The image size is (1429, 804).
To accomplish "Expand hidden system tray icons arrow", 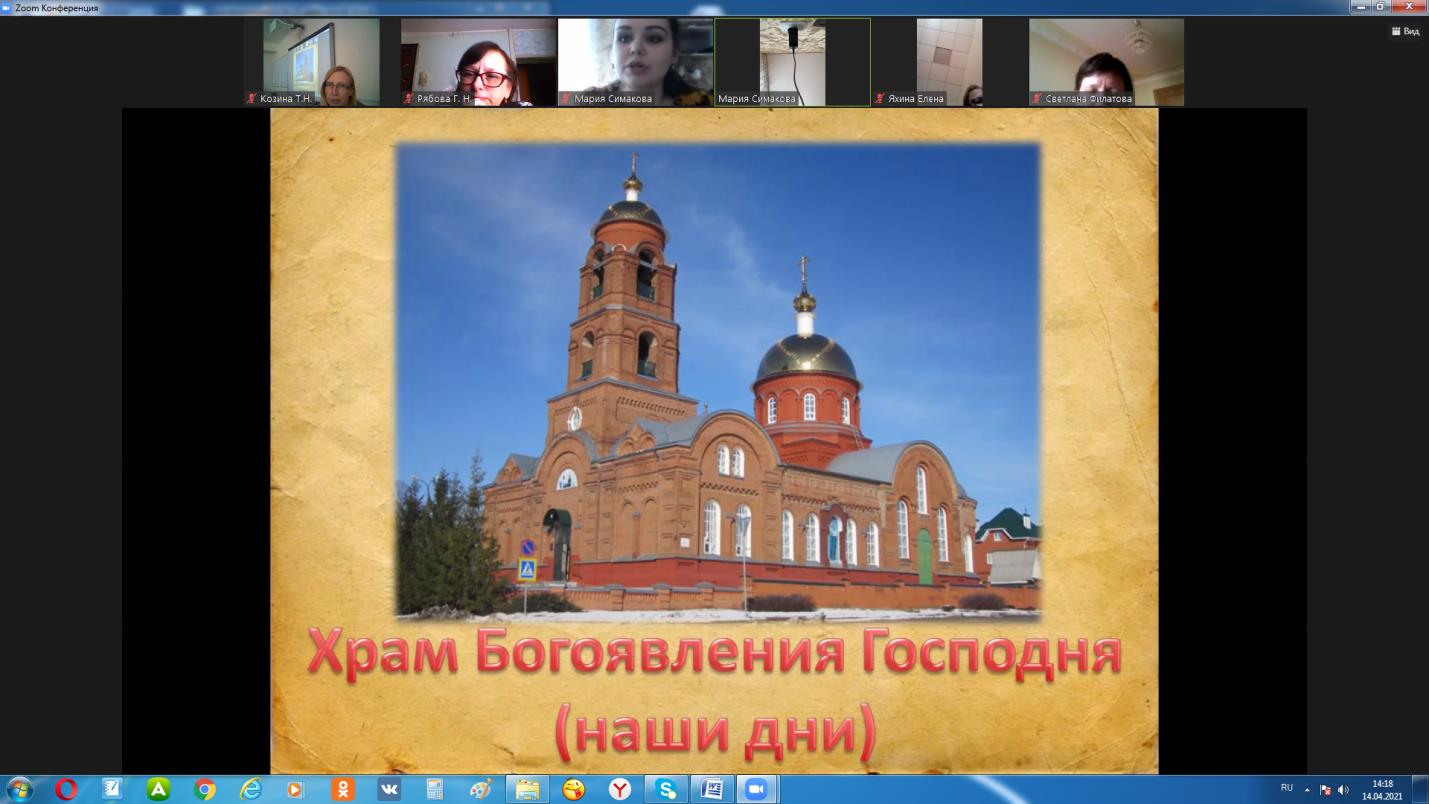I will pos(1307,789).
